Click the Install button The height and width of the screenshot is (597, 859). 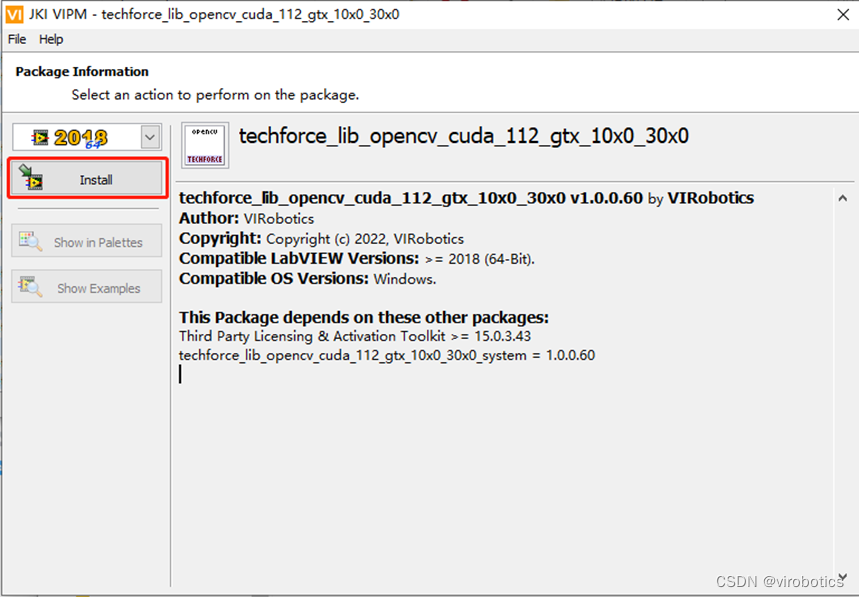[x=88, y=179]
